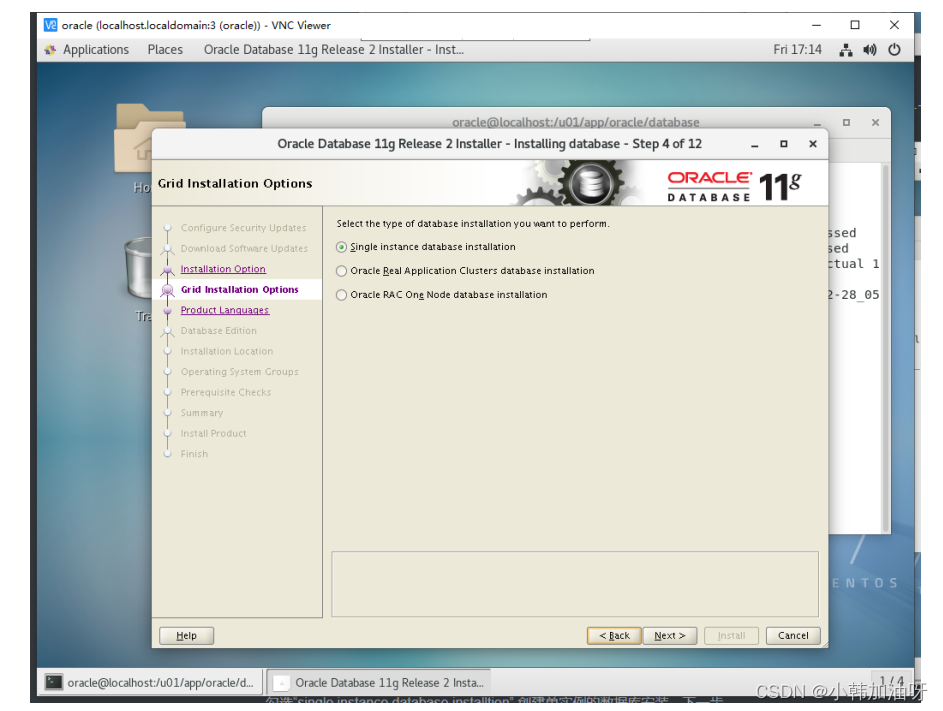943x711 pixels.
Task: Open the volume control icon
Action: (870, 50)
